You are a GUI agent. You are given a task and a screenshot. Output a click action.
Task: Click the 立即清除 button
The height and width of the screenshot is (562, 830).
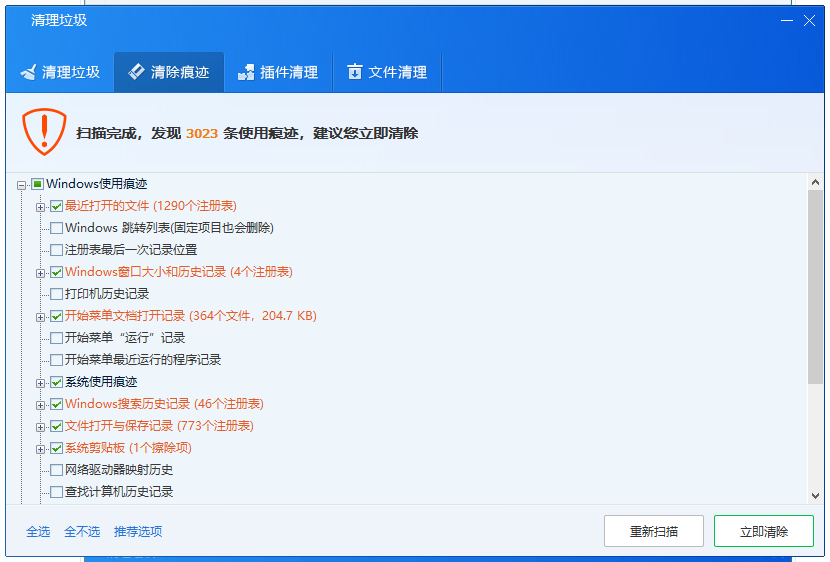pos(763,531)
